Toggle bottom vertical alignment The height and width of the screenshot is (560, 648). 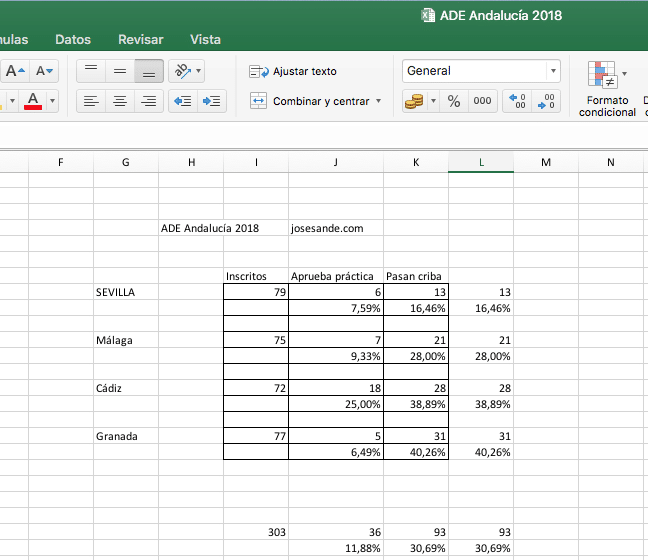149,71
